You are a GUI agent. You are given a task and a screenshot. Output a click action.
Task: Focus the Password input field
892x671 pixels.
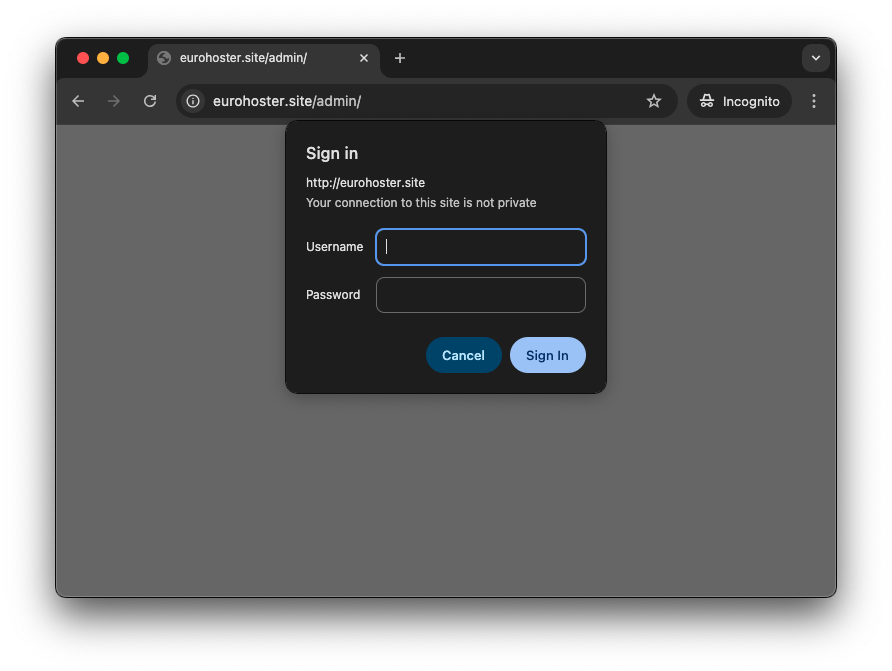click(x=481, y=295)
